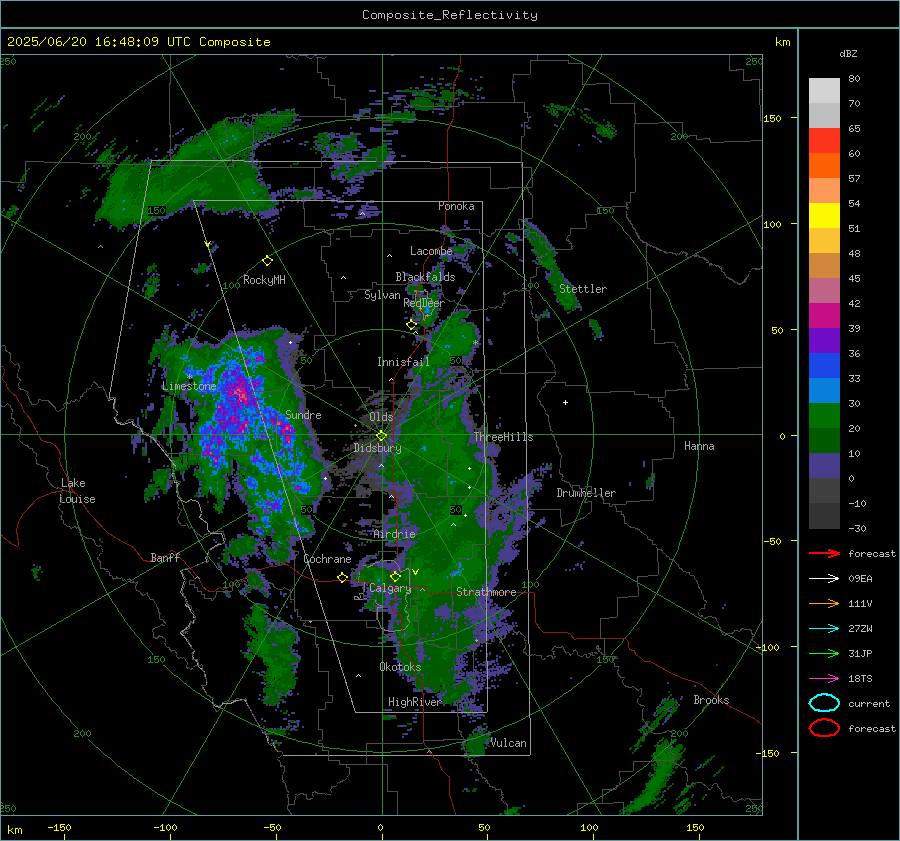Viewport: 900px width, 841px height.
Task: Click the Banff town label
Action: point(165,557)
